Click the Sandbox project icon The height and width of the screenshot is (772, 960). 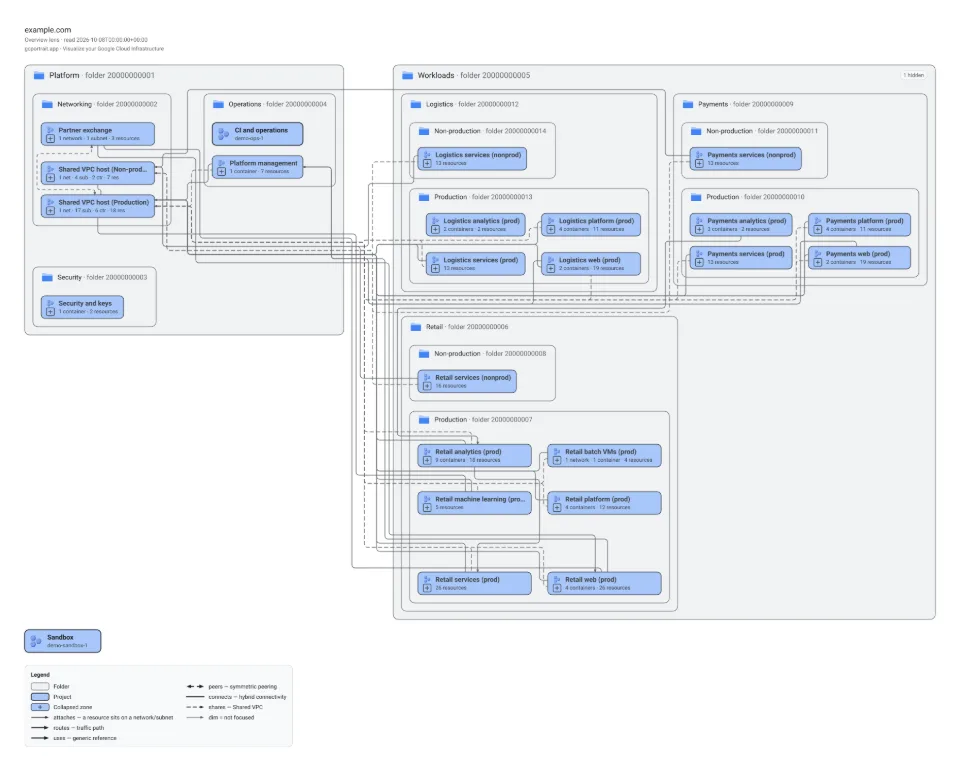coord(36,641)
